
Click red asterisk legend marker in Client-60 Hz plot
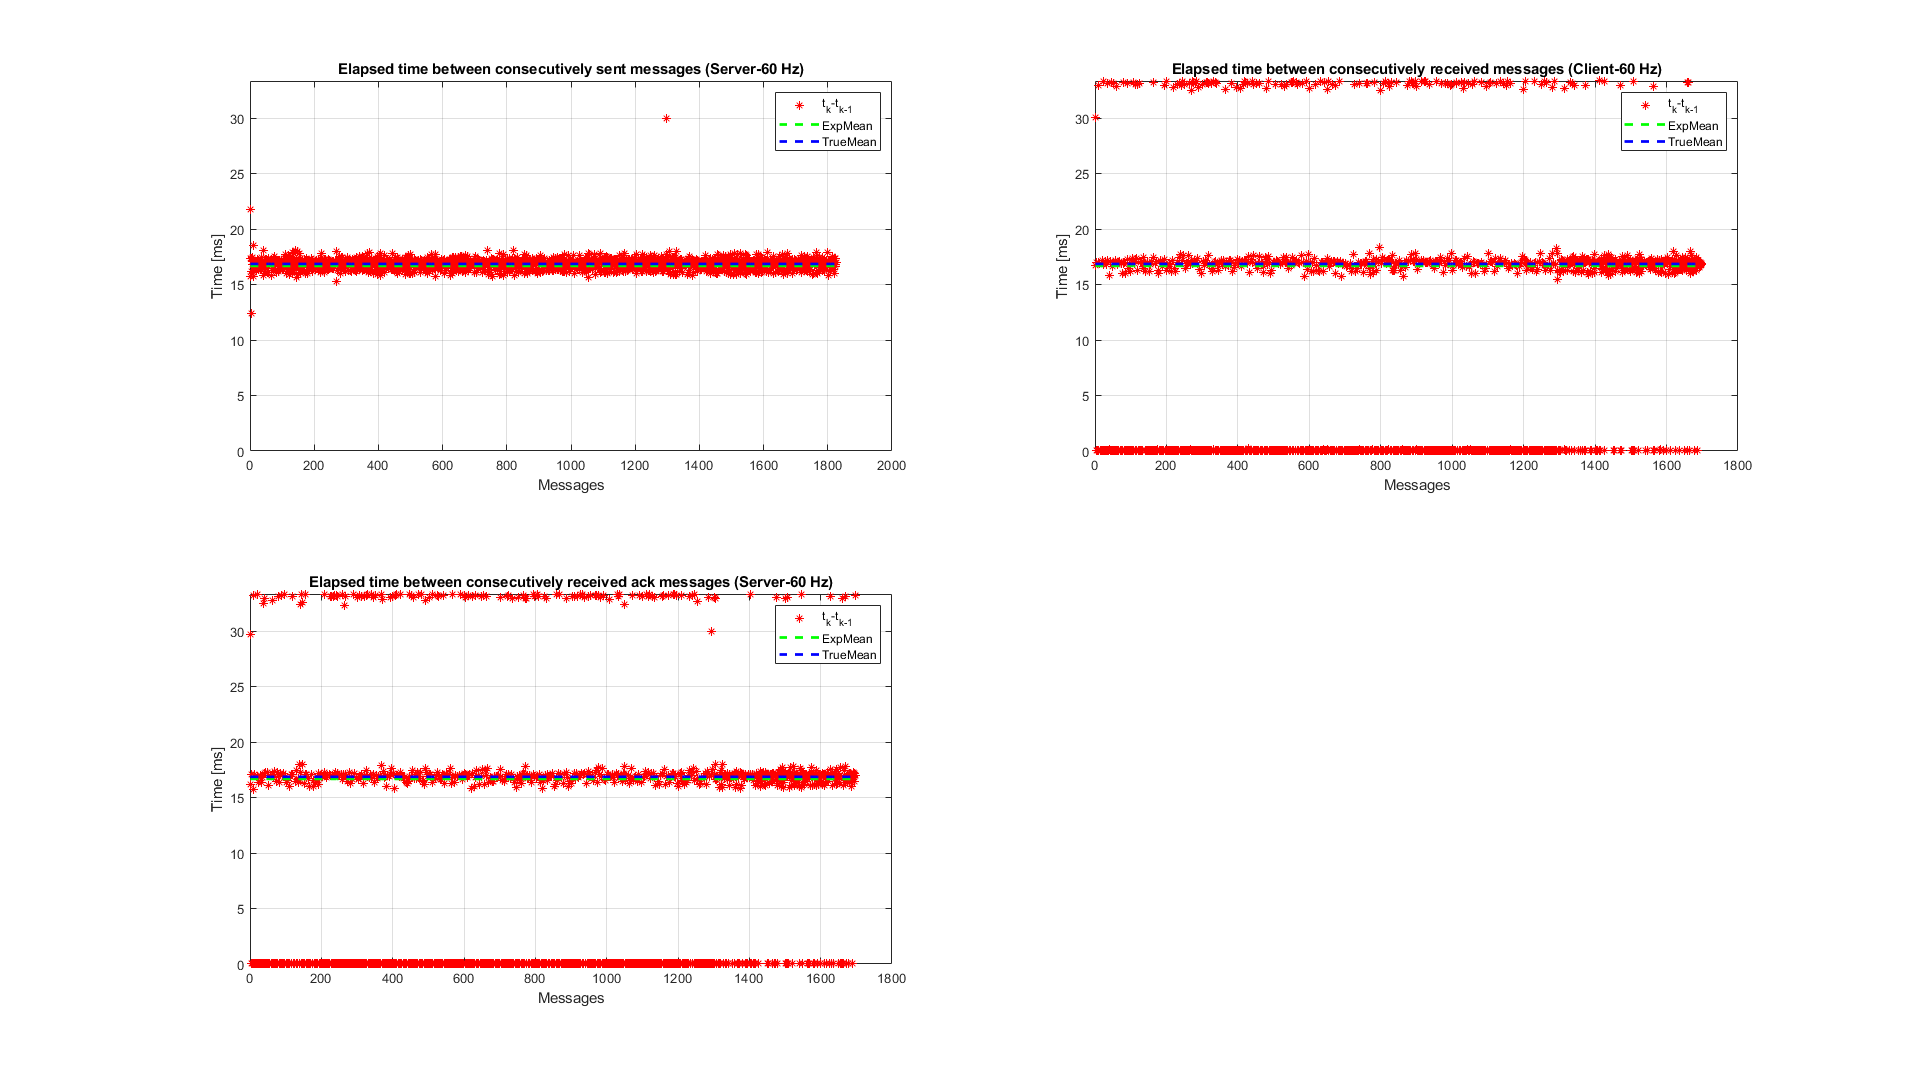click(x=1645, y=106)
